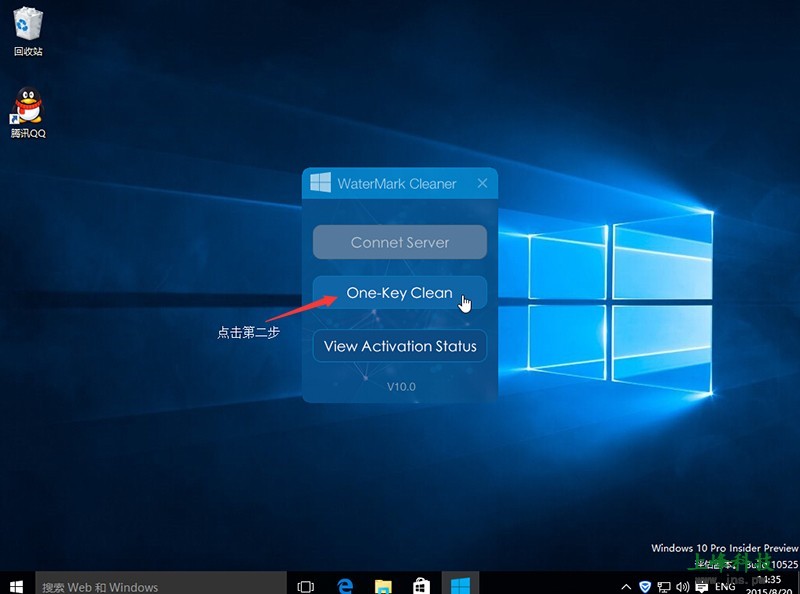Click the One-Key Clean button

click(399, 293)
